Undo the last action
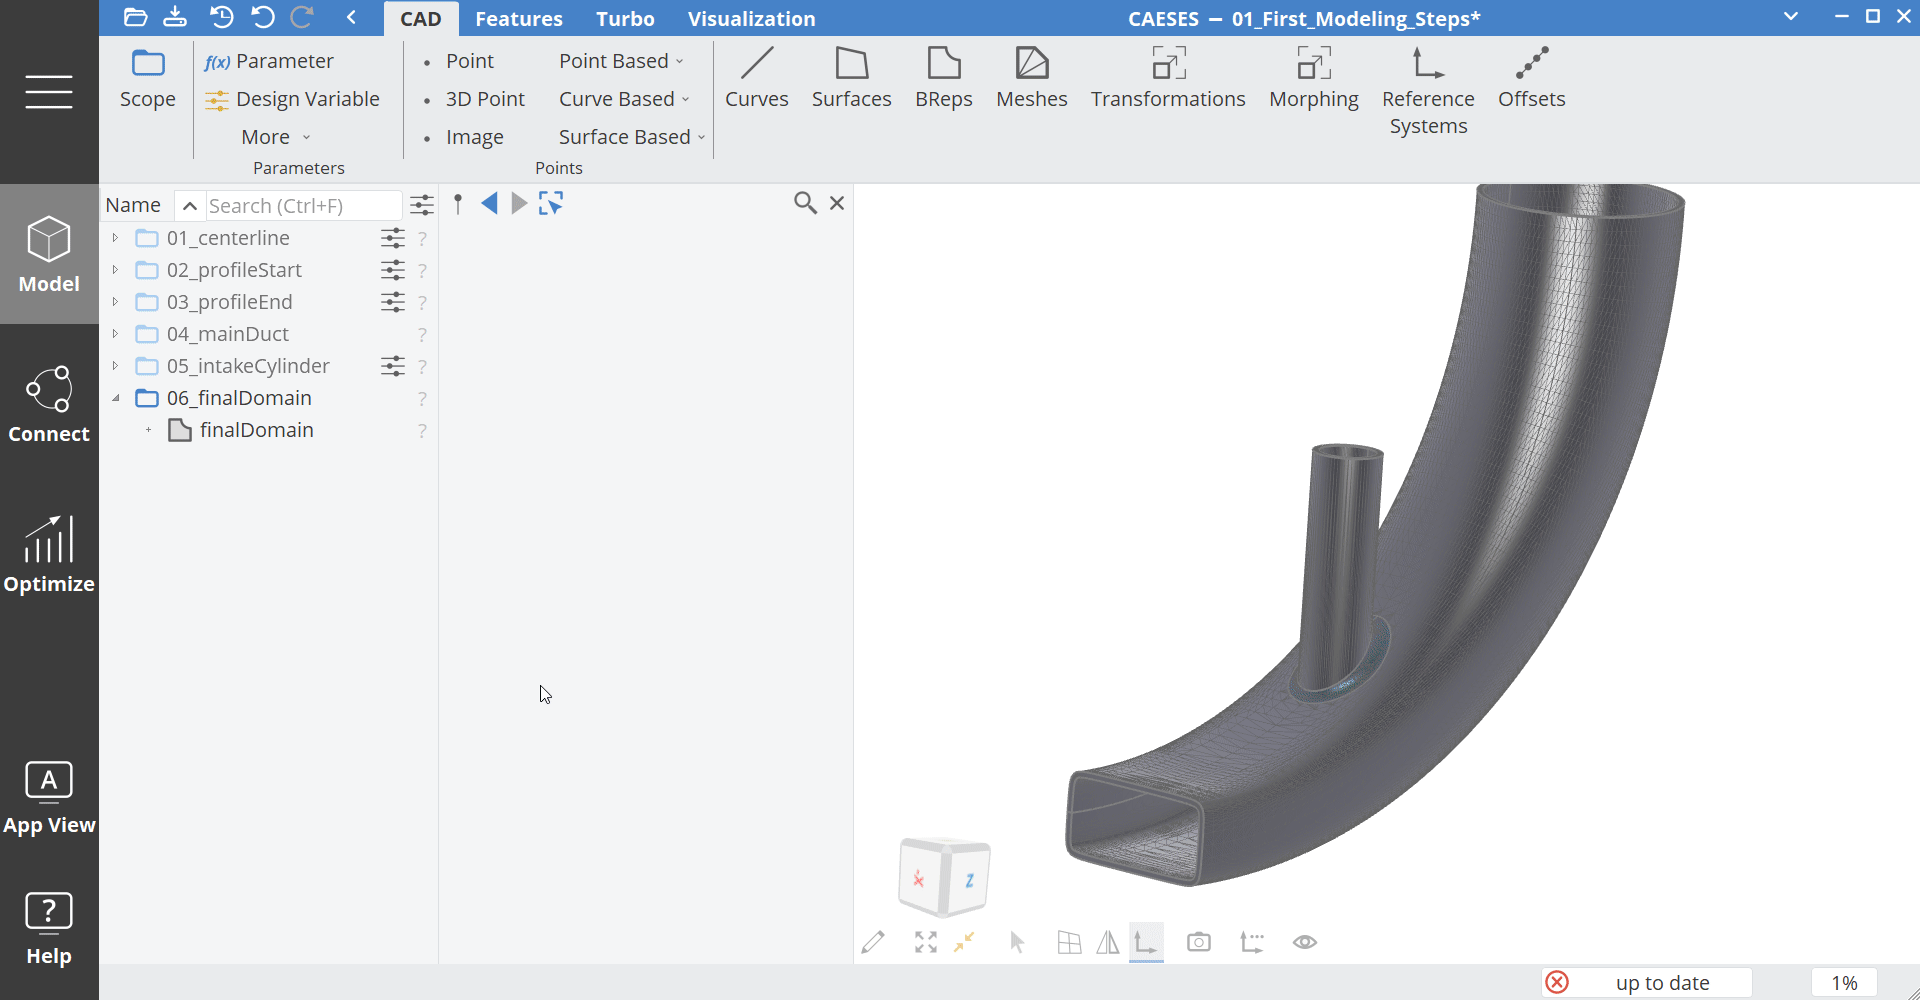This screenshot has width=1920, height=1000. coord(262,17)
